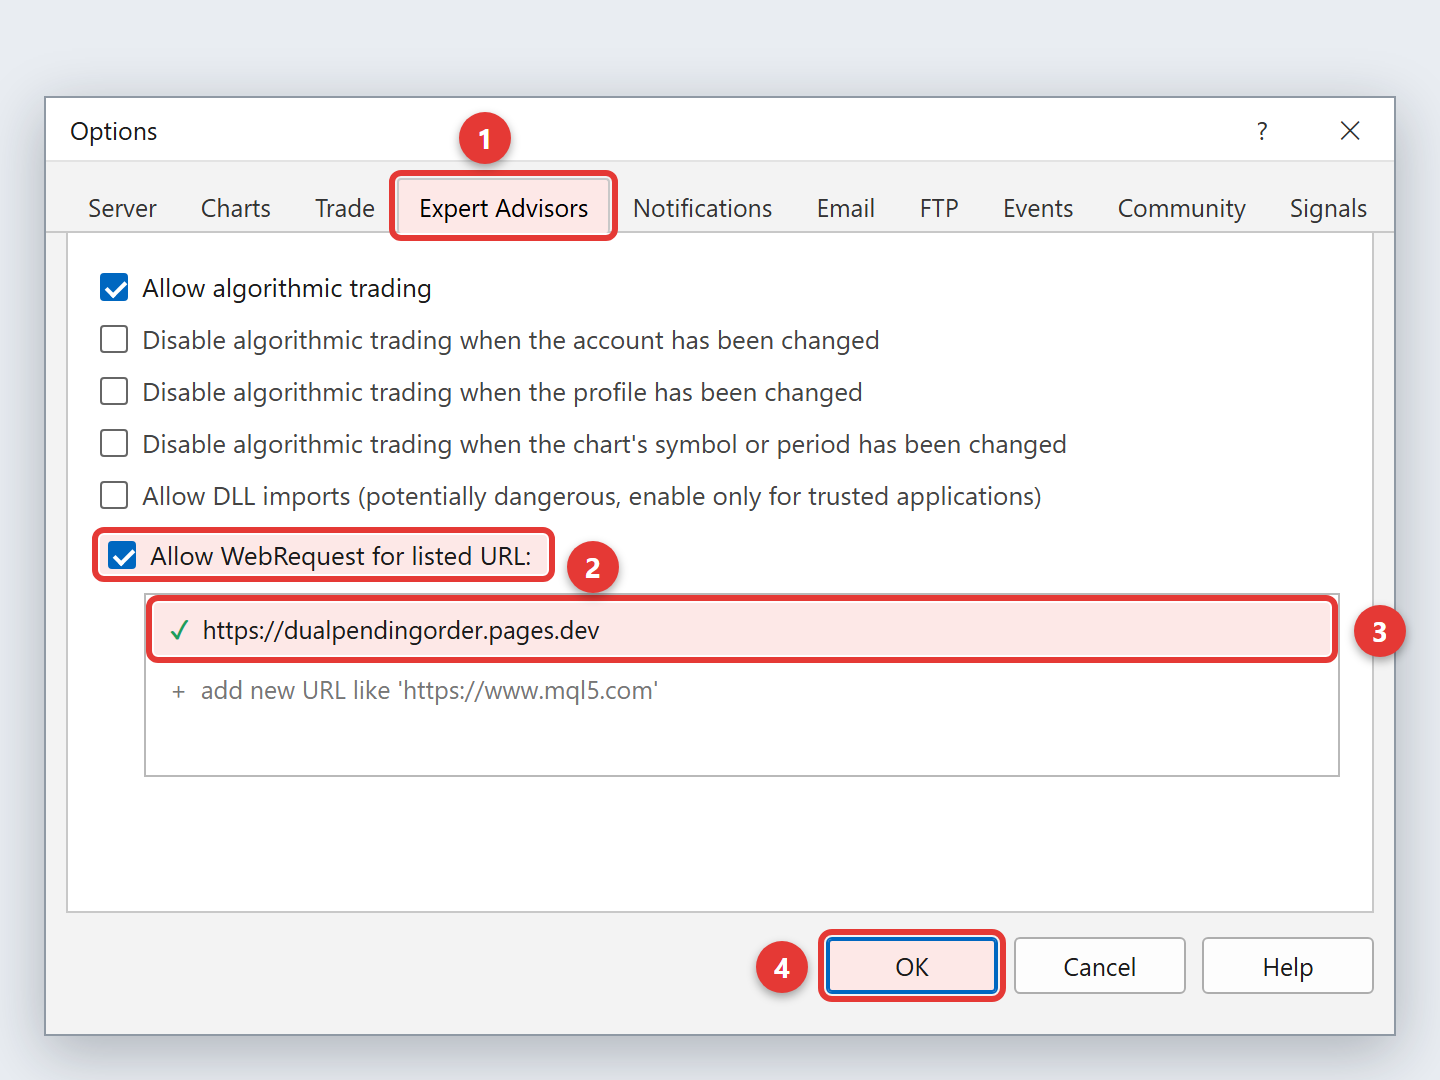
Task: Click the Cancel button
Action: (x=1099, y=966)
